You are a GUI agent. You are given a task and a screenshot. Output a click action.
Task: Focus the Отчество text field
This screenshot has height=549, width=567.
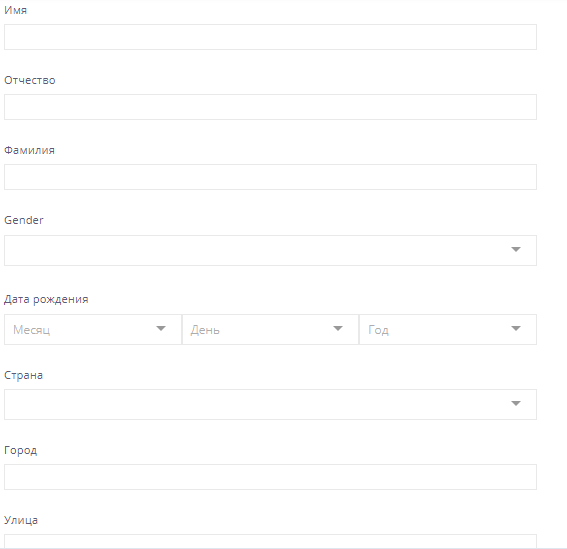click(270, 107)
